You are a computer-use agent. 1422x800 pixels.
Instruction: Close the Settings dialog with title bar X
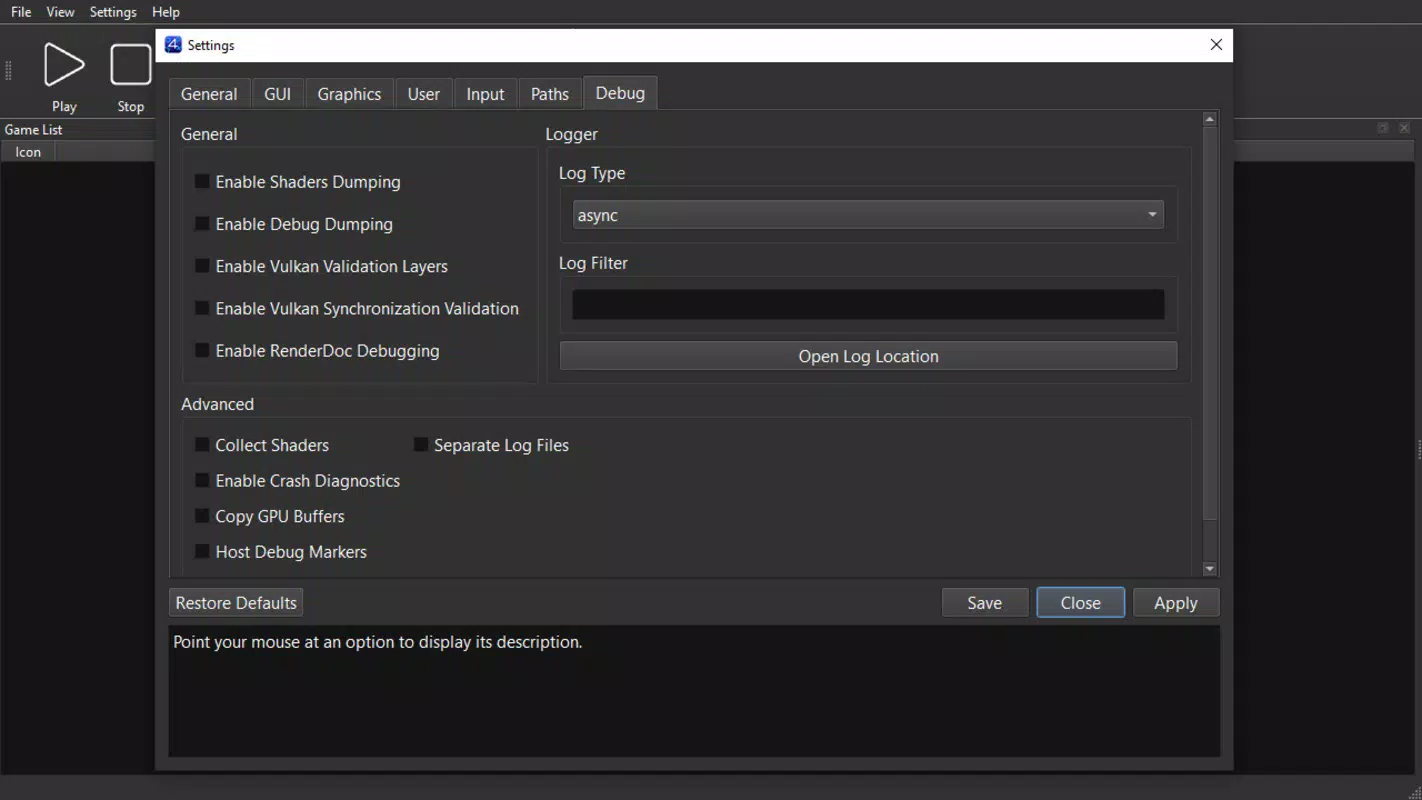click(1216, 45)
